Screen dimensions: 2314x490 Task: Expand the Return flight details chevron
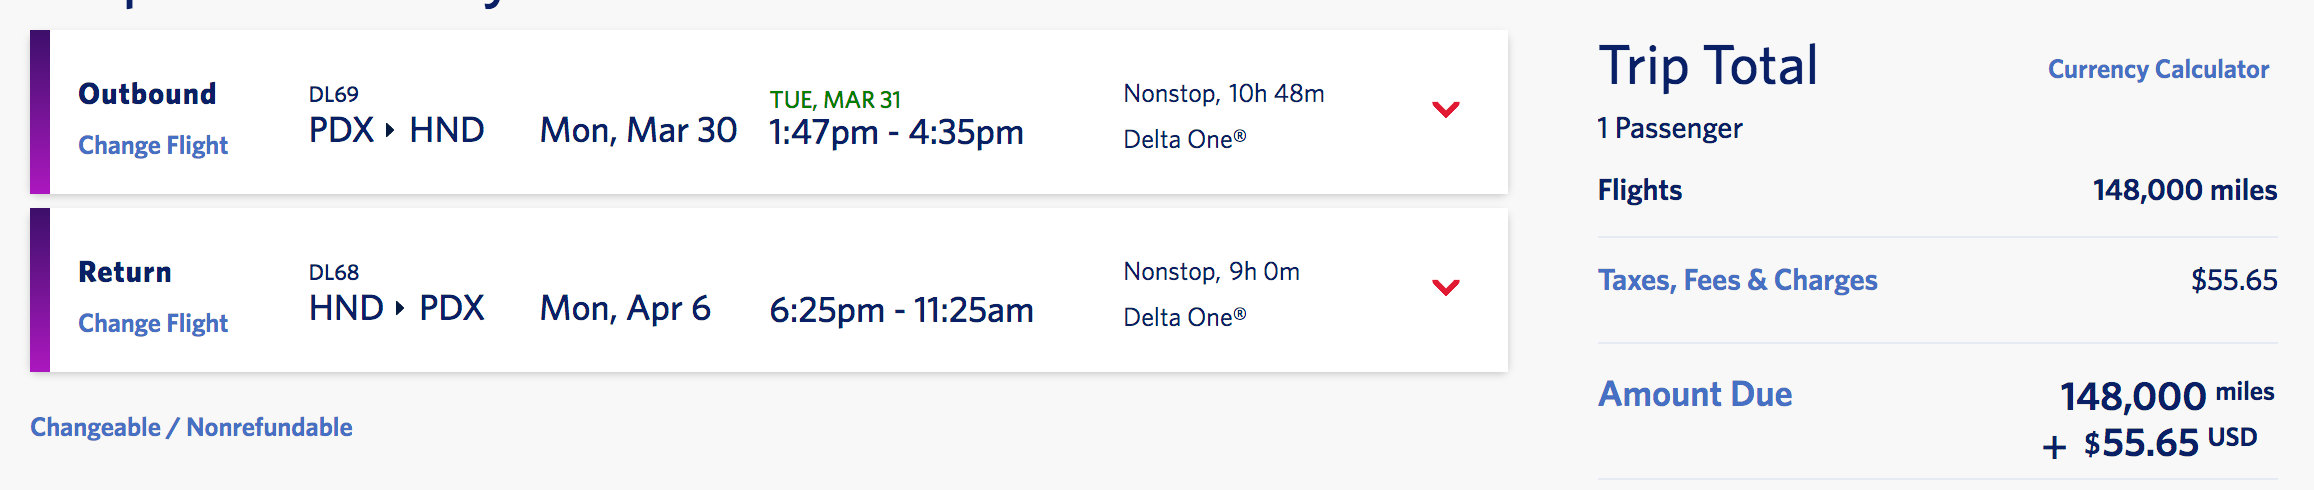coord(1445,287)
